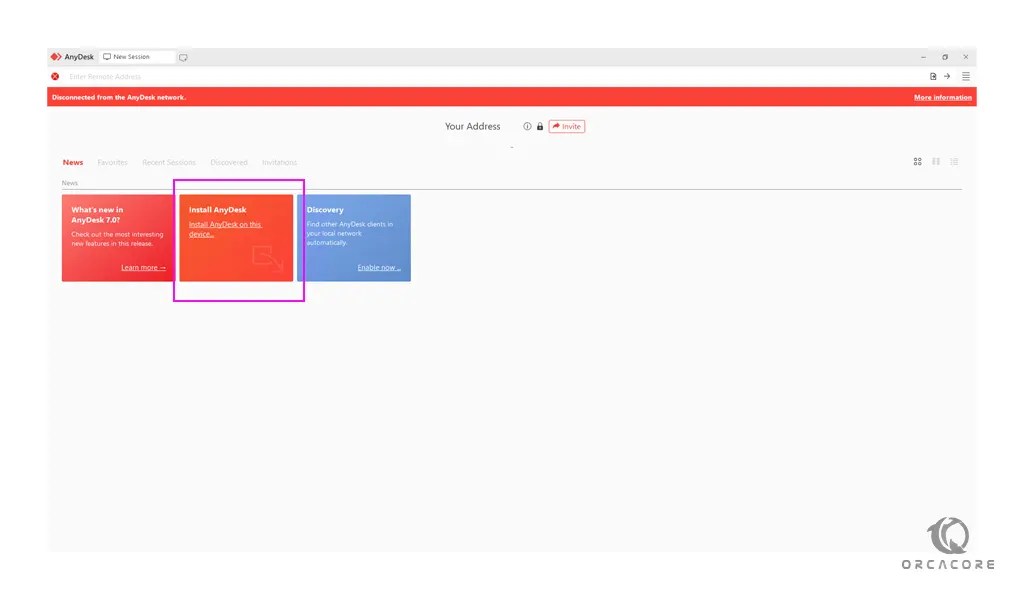Switch to the Recent Sessions tab
The height and width of the screenshot is (600, 1024).
click(169, 162)
